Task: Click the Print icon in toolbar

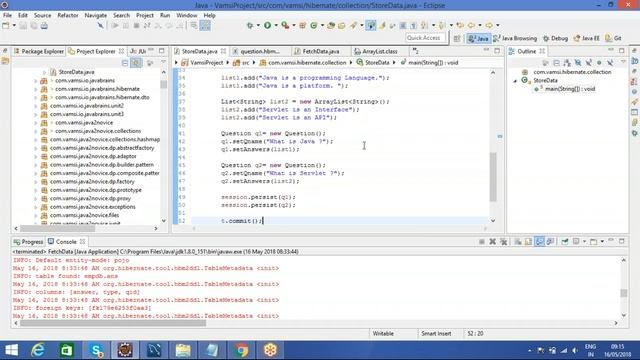Action: tap(44, 26)
